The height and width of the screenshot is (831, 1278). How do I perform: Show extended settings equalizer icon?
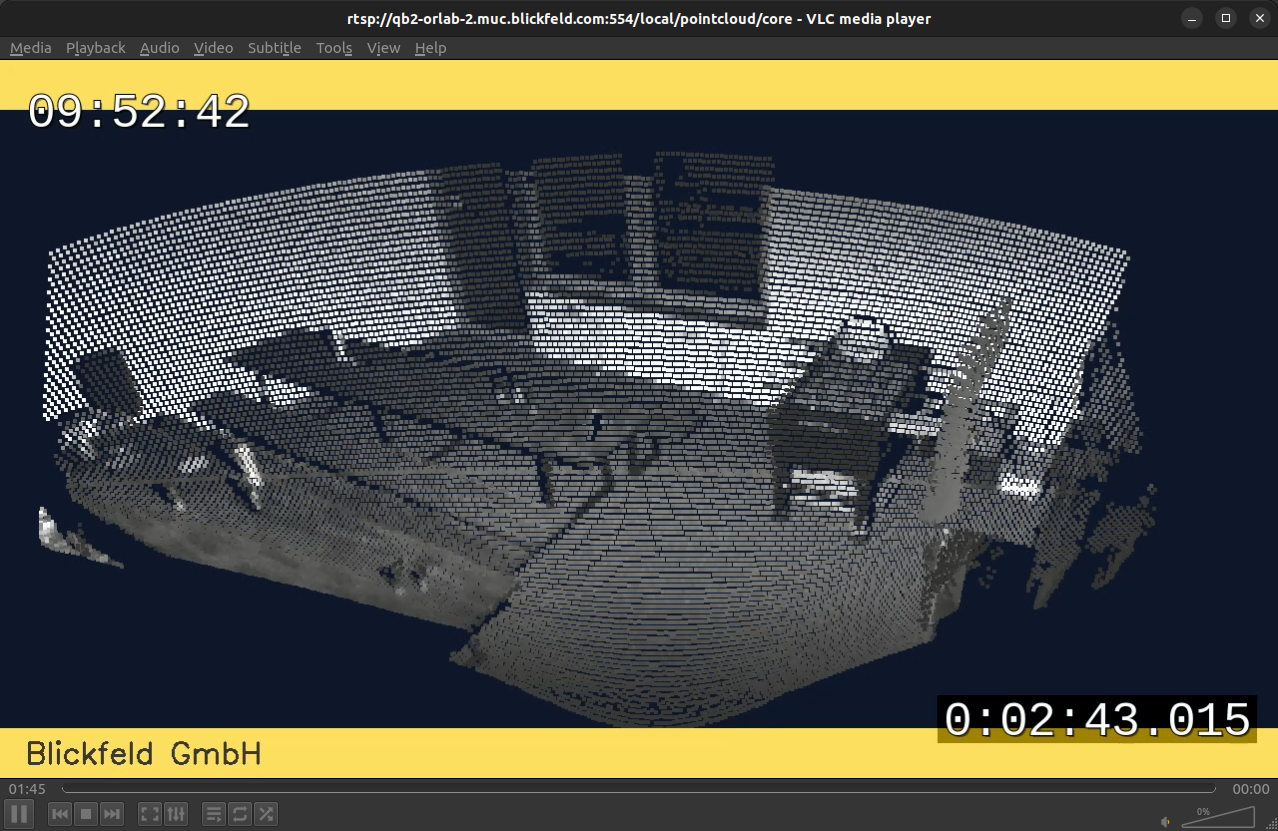click(176, 814)
